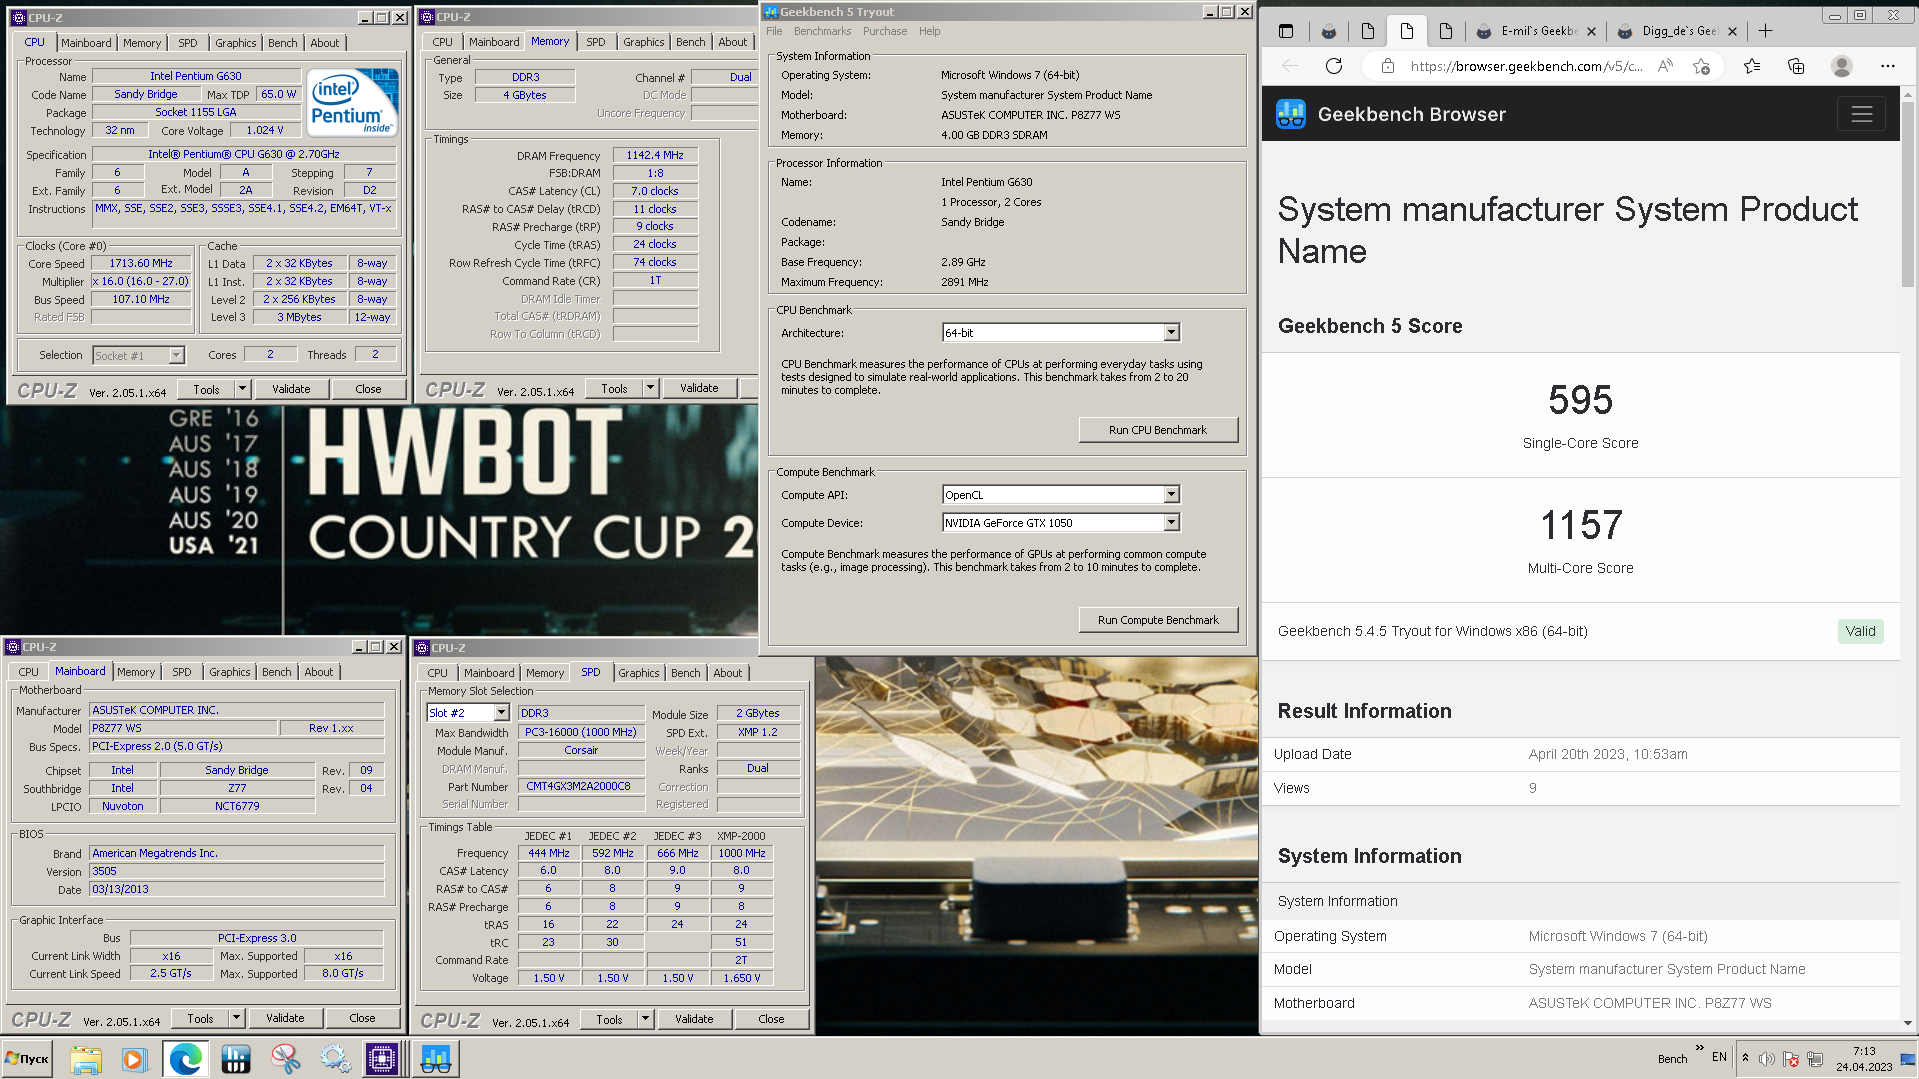Click the network icon in system tray

point(1815,1059)
